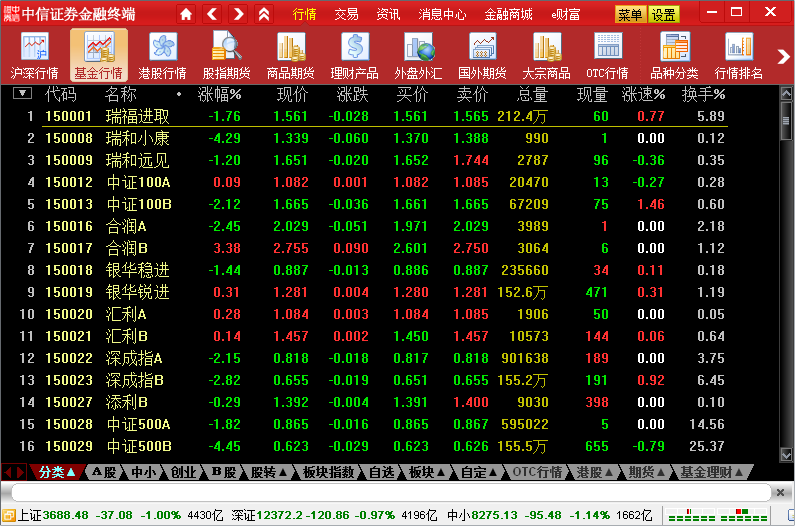Click the vertical scrollbar thumb

click(786, 121)
